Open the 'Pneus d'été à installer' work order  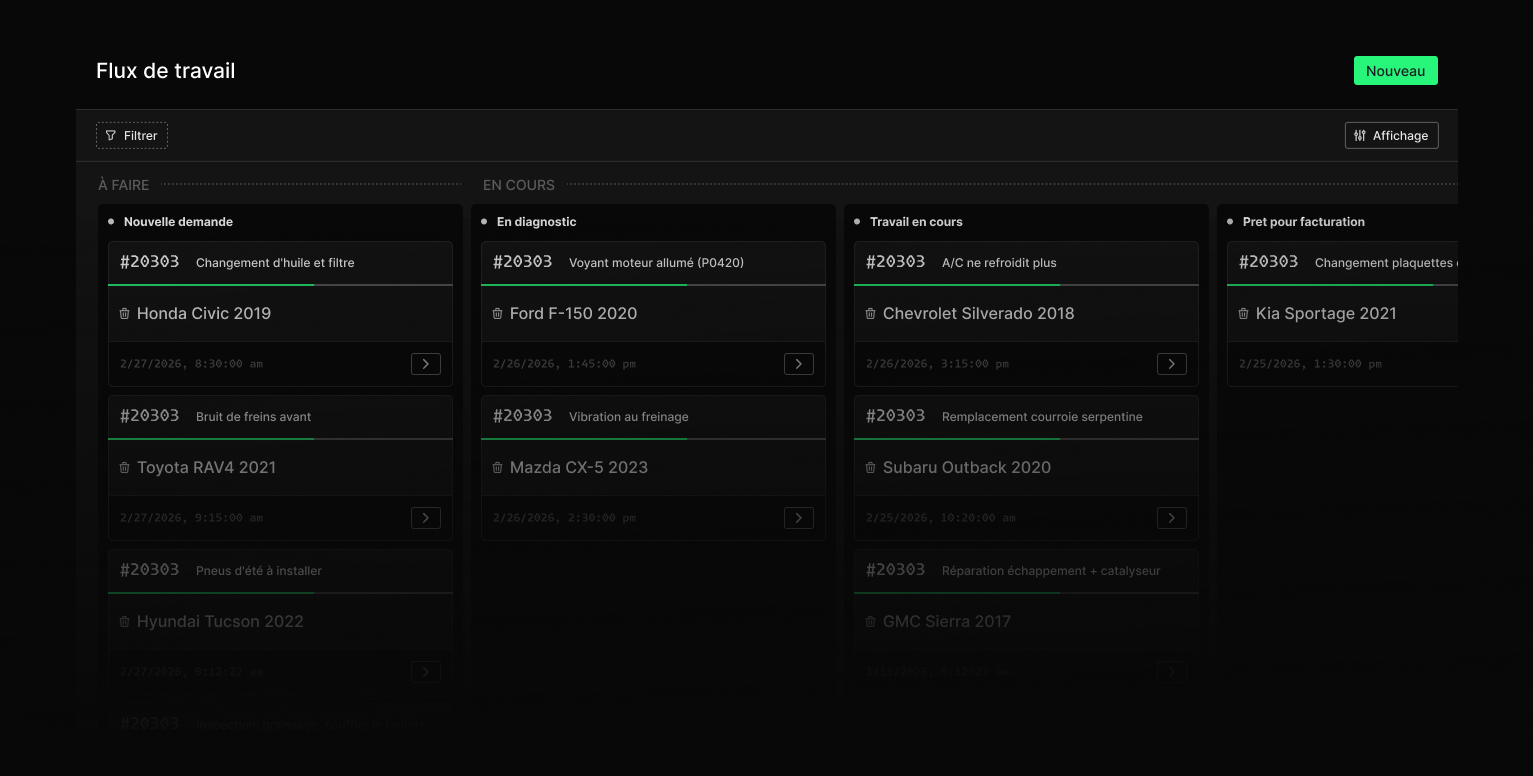point(259,571)
